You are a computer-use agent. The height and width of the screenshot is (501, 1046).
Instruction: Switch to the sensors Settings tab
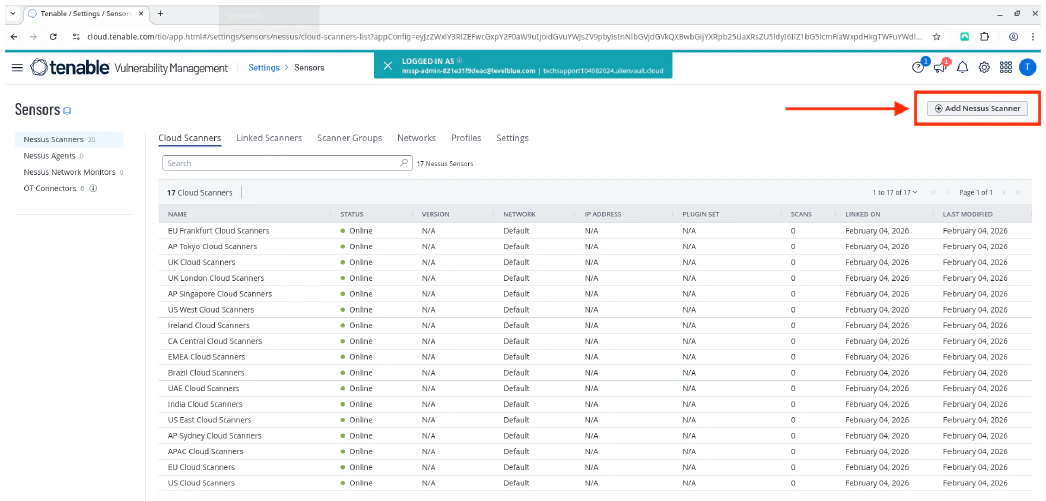[512, 137]
